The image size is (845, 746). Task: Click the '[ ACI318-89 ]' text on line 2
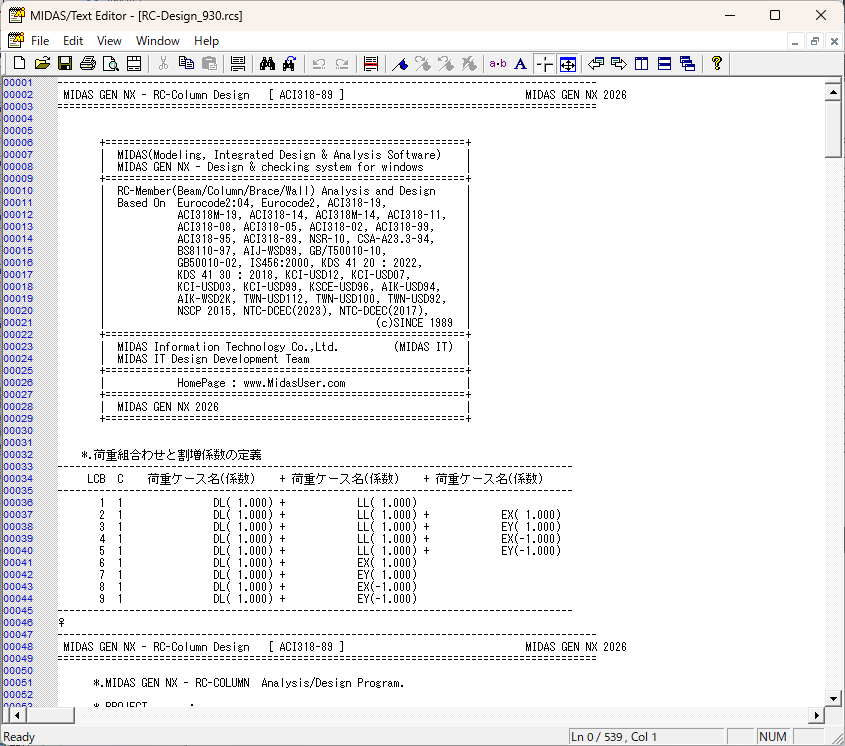point(306,95)
